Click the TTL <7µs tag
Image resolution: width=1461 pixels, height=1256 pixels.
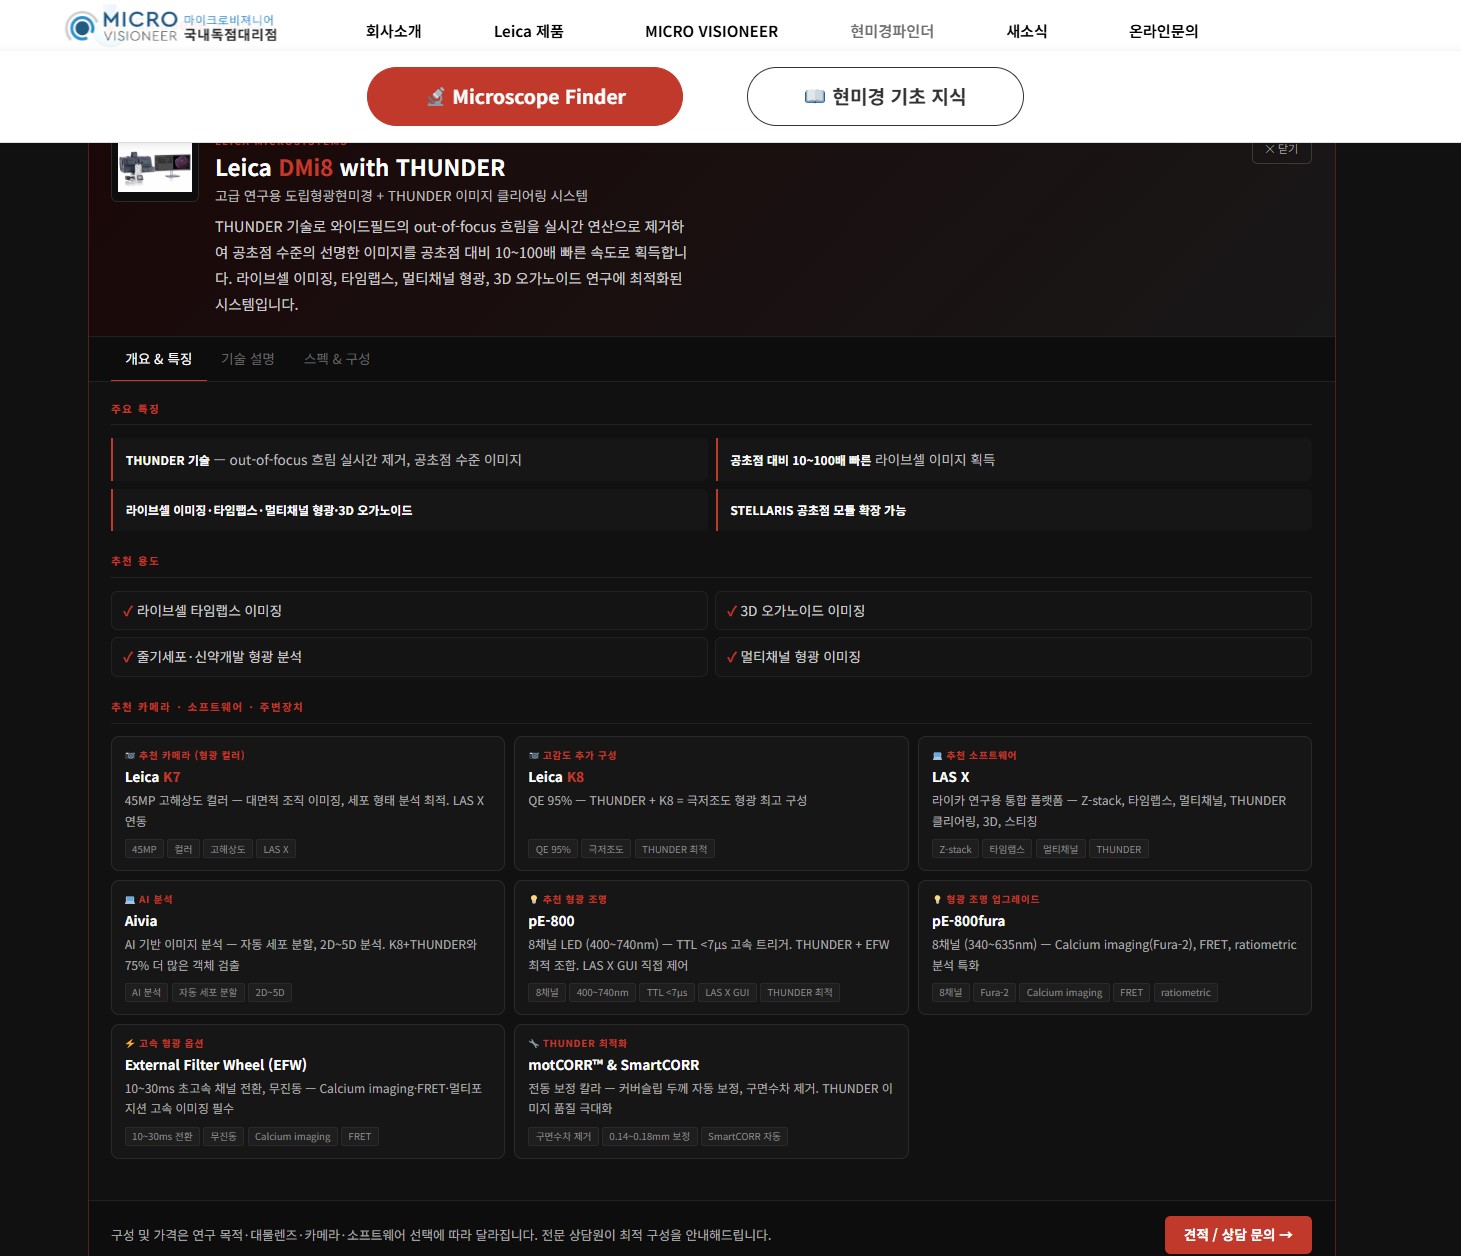[x=667, y=993]
